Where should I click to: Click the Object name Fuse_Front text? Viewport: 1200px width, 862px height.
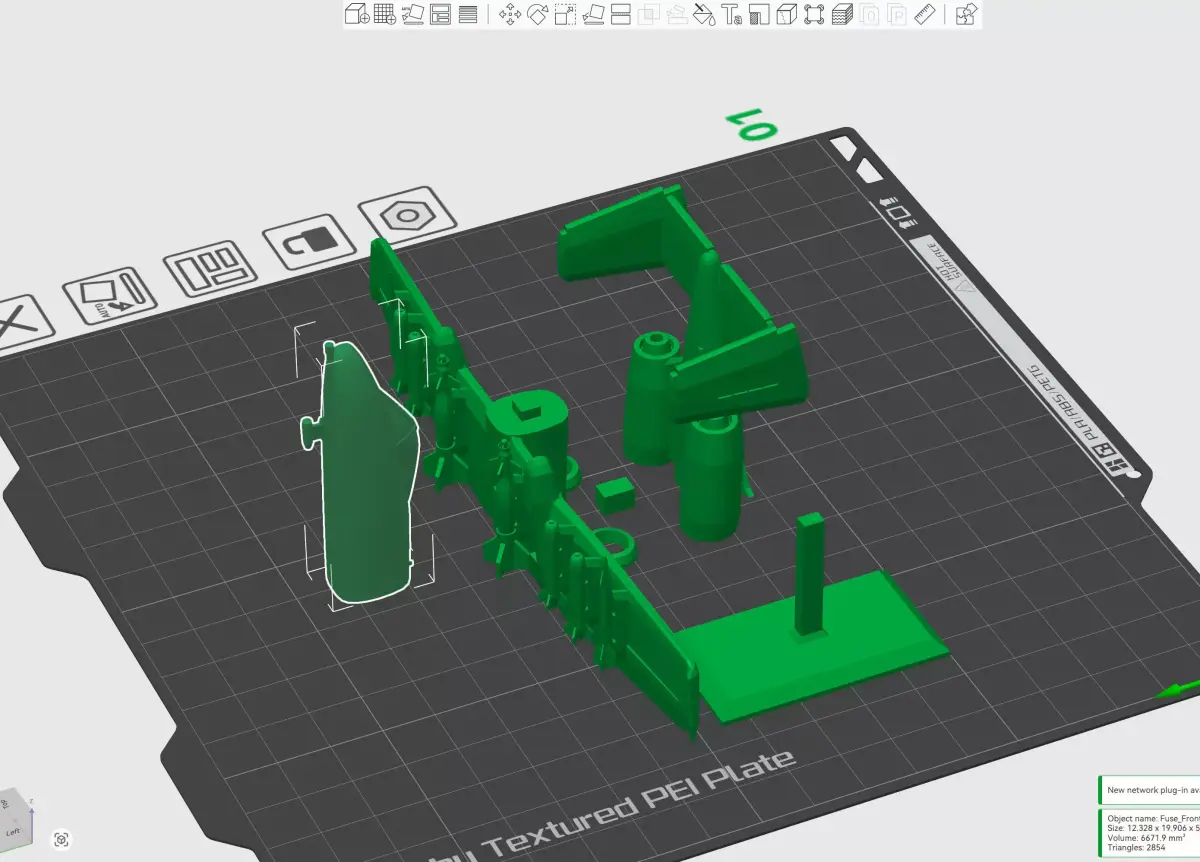1154,818
